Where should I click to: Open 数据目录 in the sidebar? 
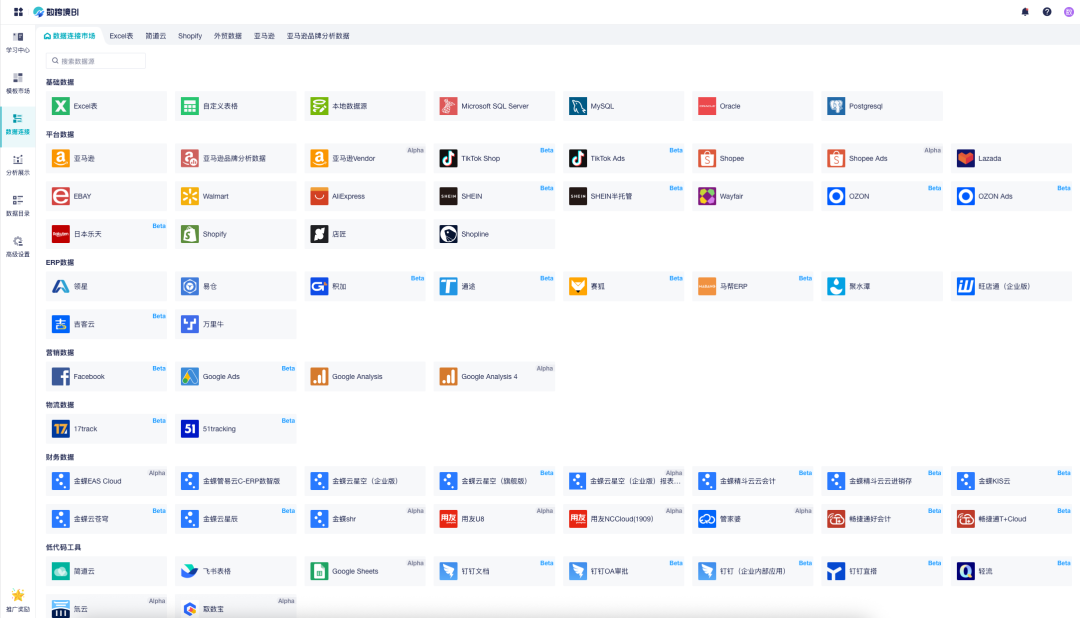18,205
